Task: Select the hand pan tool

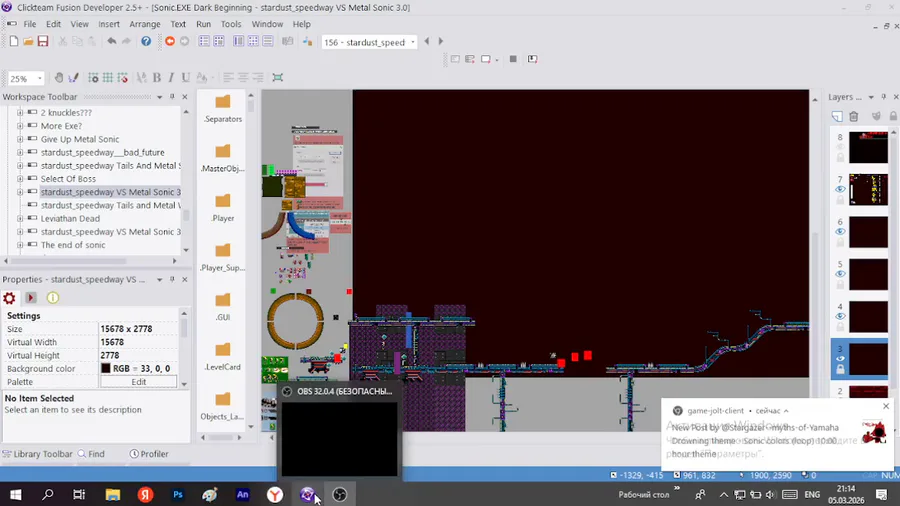Action: (59, 77)
